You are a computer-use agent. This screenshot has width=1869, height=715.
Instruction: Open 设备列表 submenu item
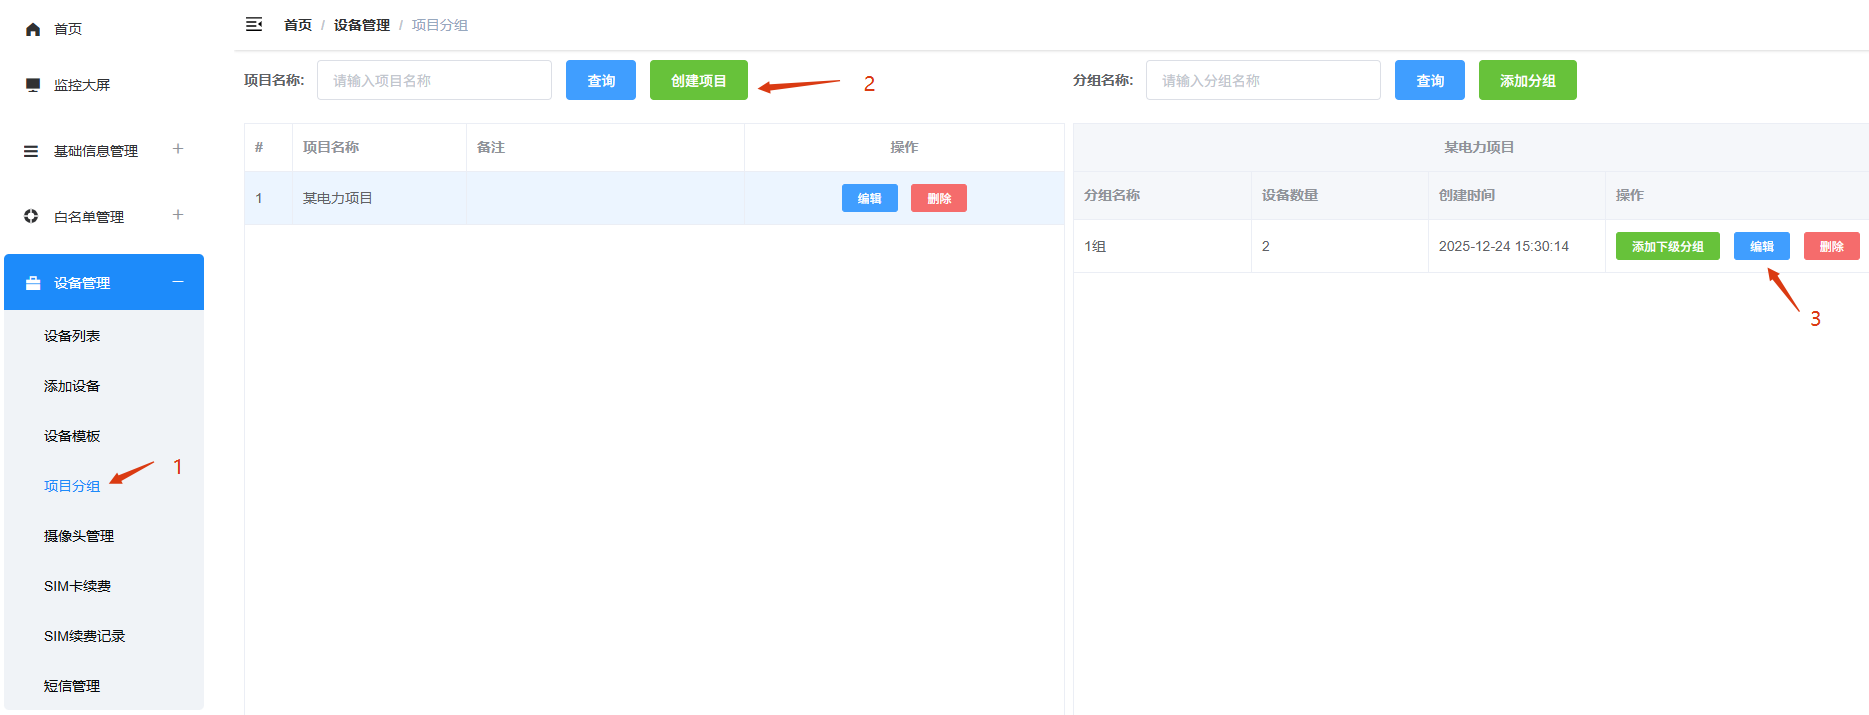tap(72, 336)
